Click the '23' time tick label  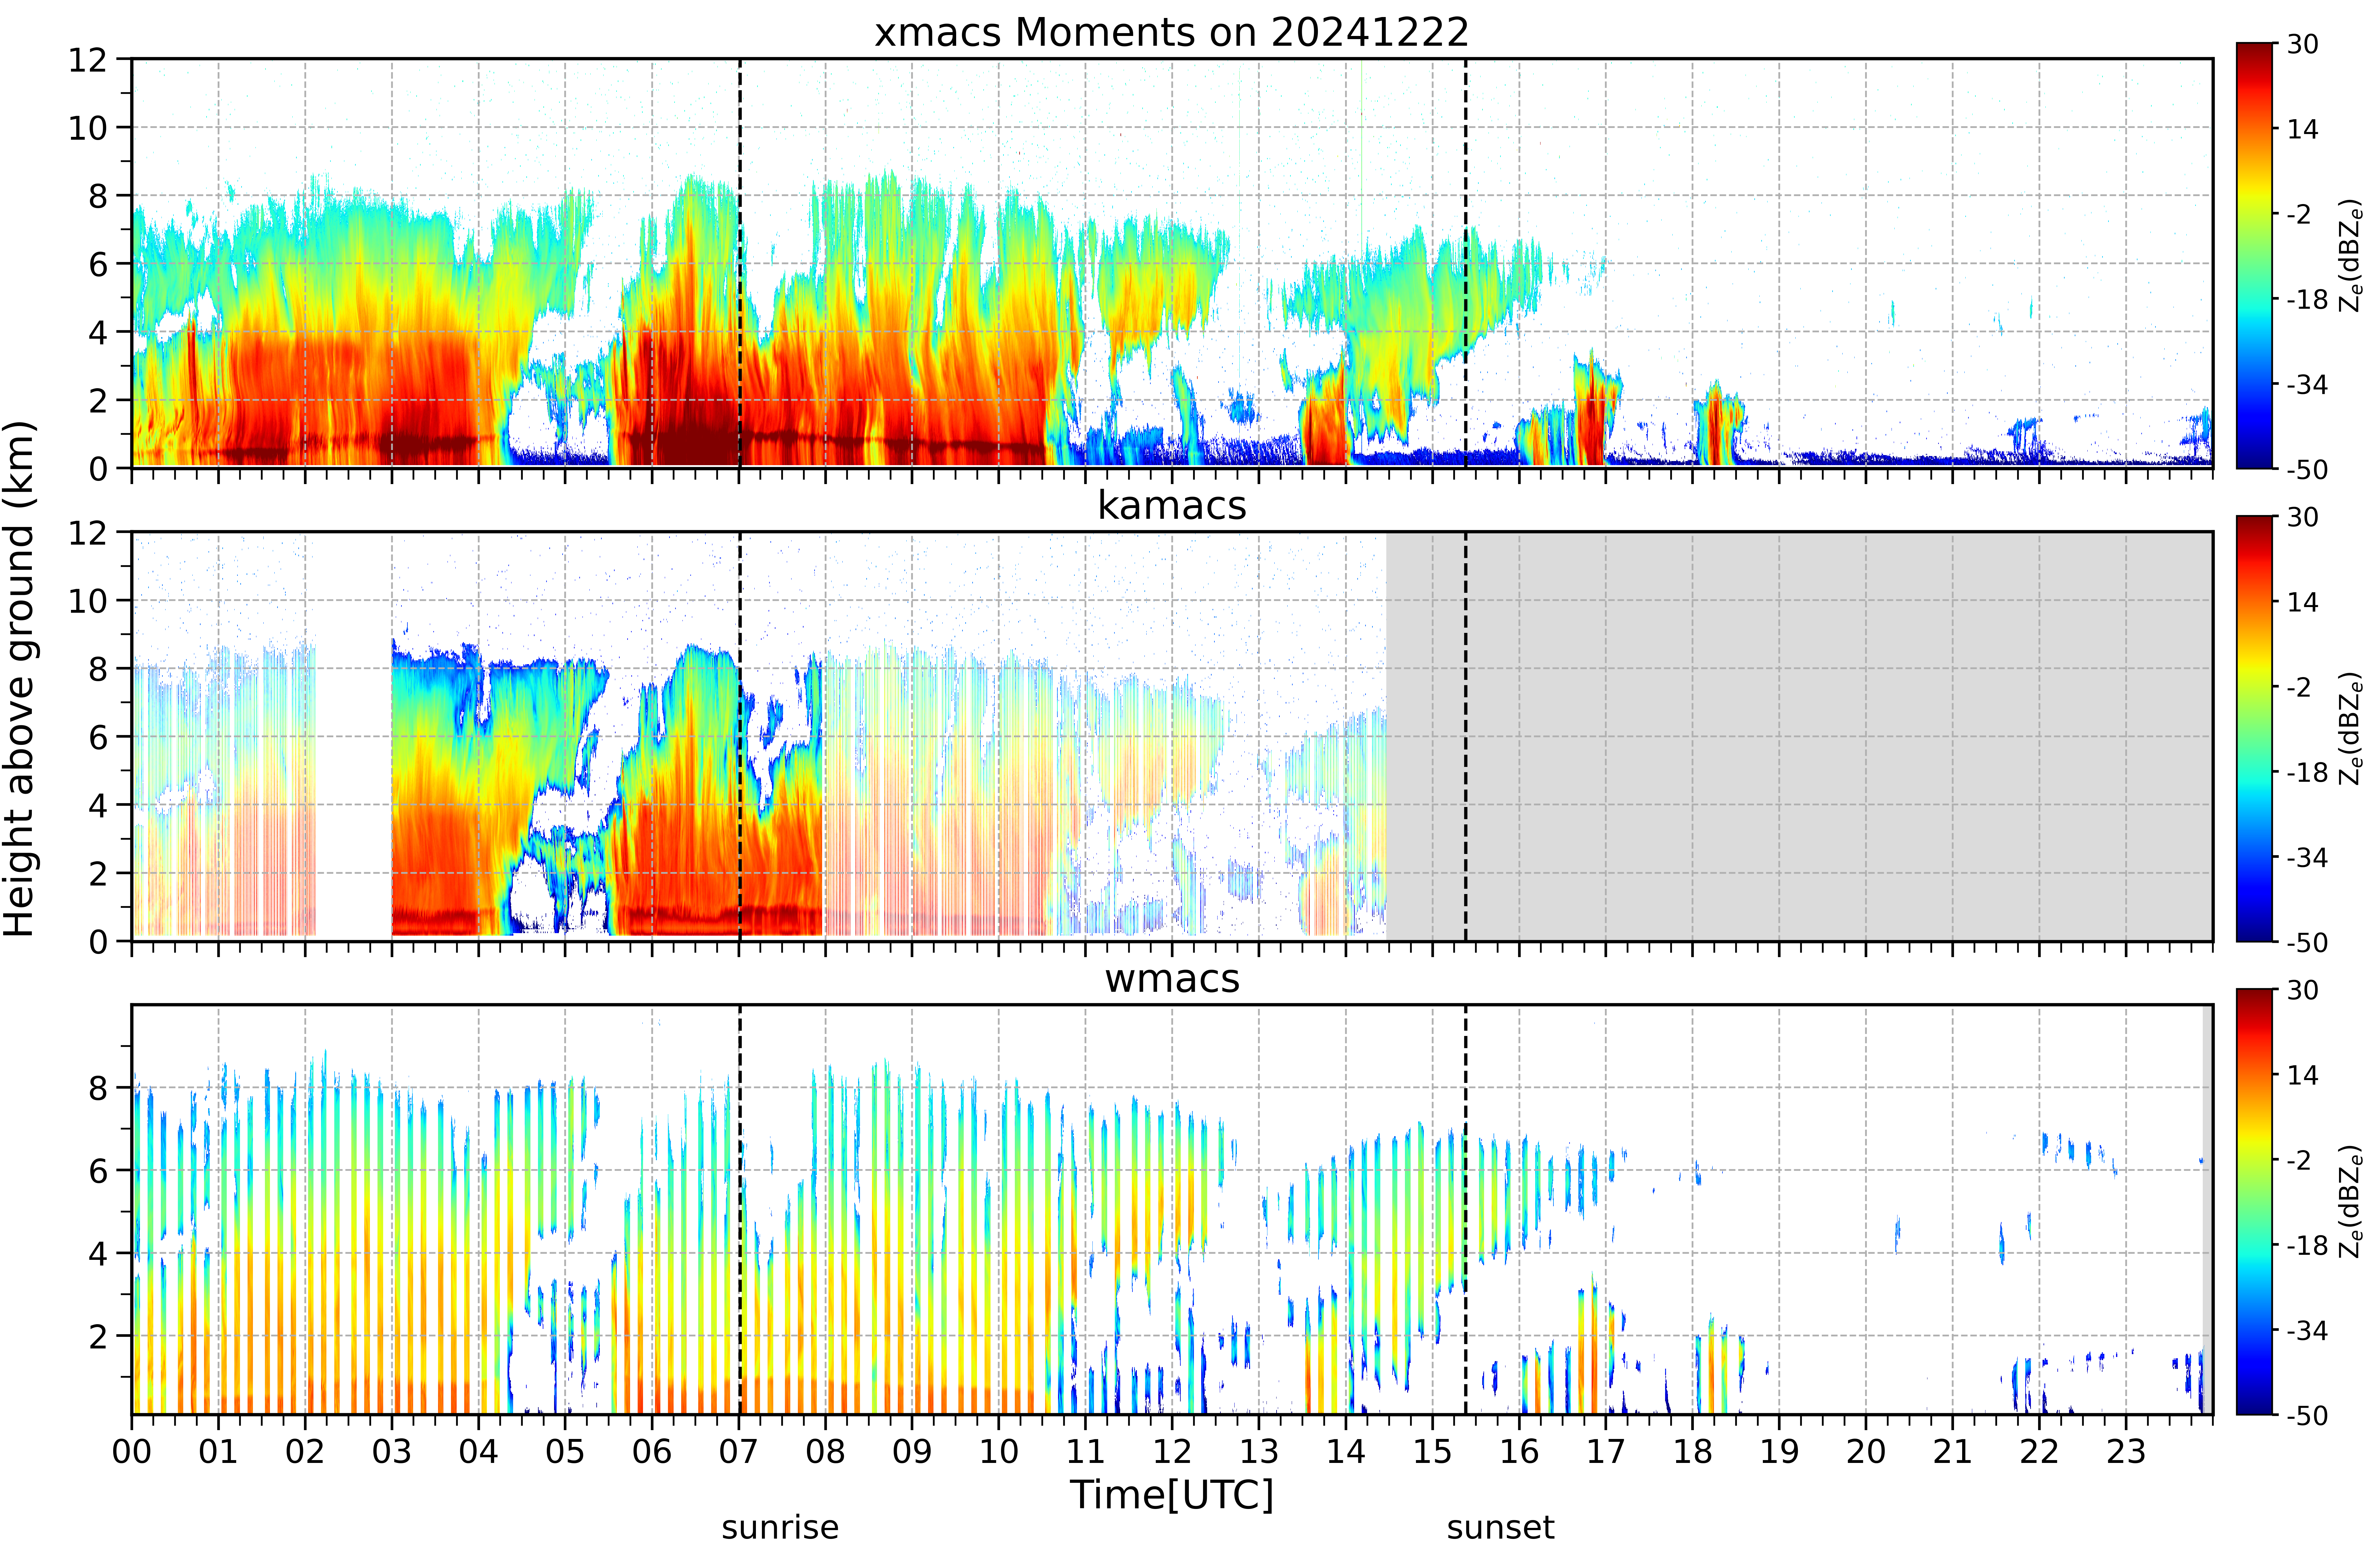tap(2126, 1452)
